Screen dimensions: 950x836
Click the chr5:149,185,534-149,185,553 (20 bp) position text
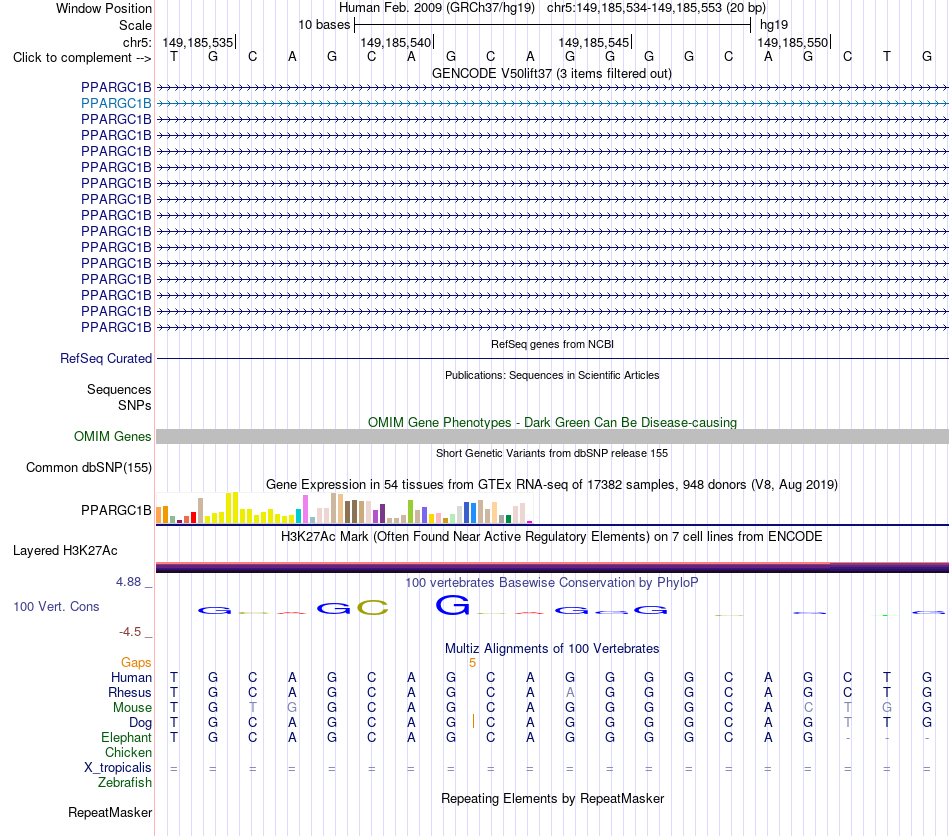[656, 8]
